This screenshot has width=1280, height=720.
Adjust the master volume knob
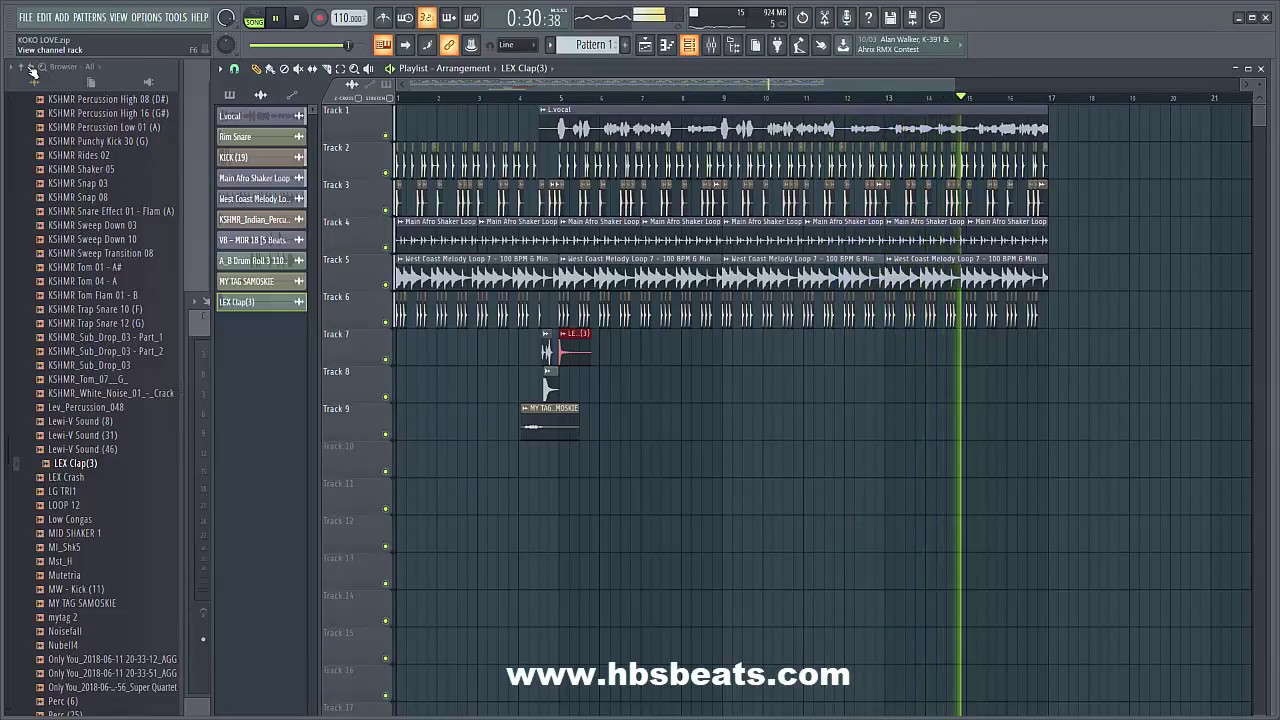(x=226, y=18)
